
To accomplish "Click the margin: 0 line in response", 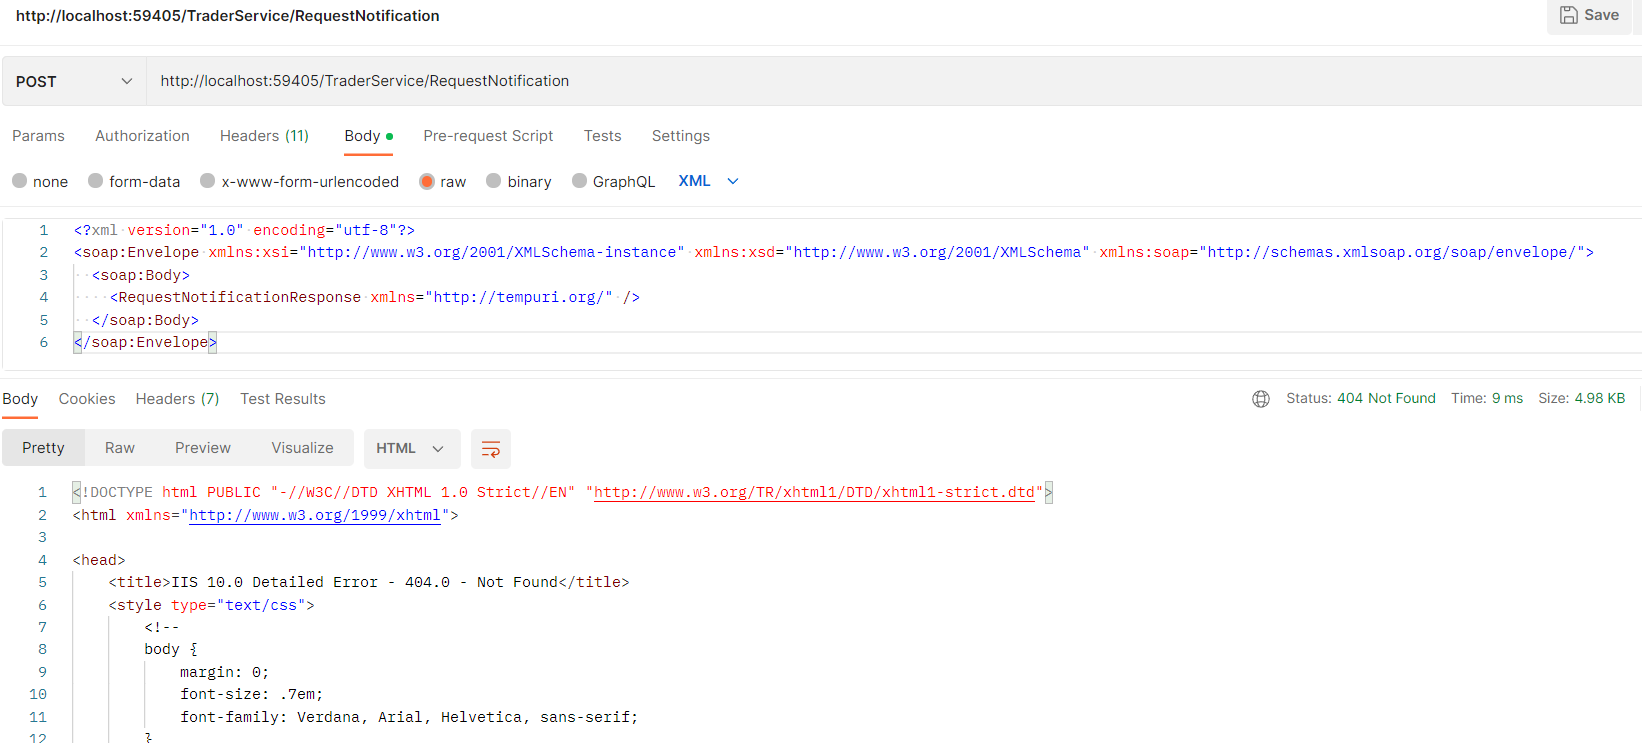I will point(224,672).
